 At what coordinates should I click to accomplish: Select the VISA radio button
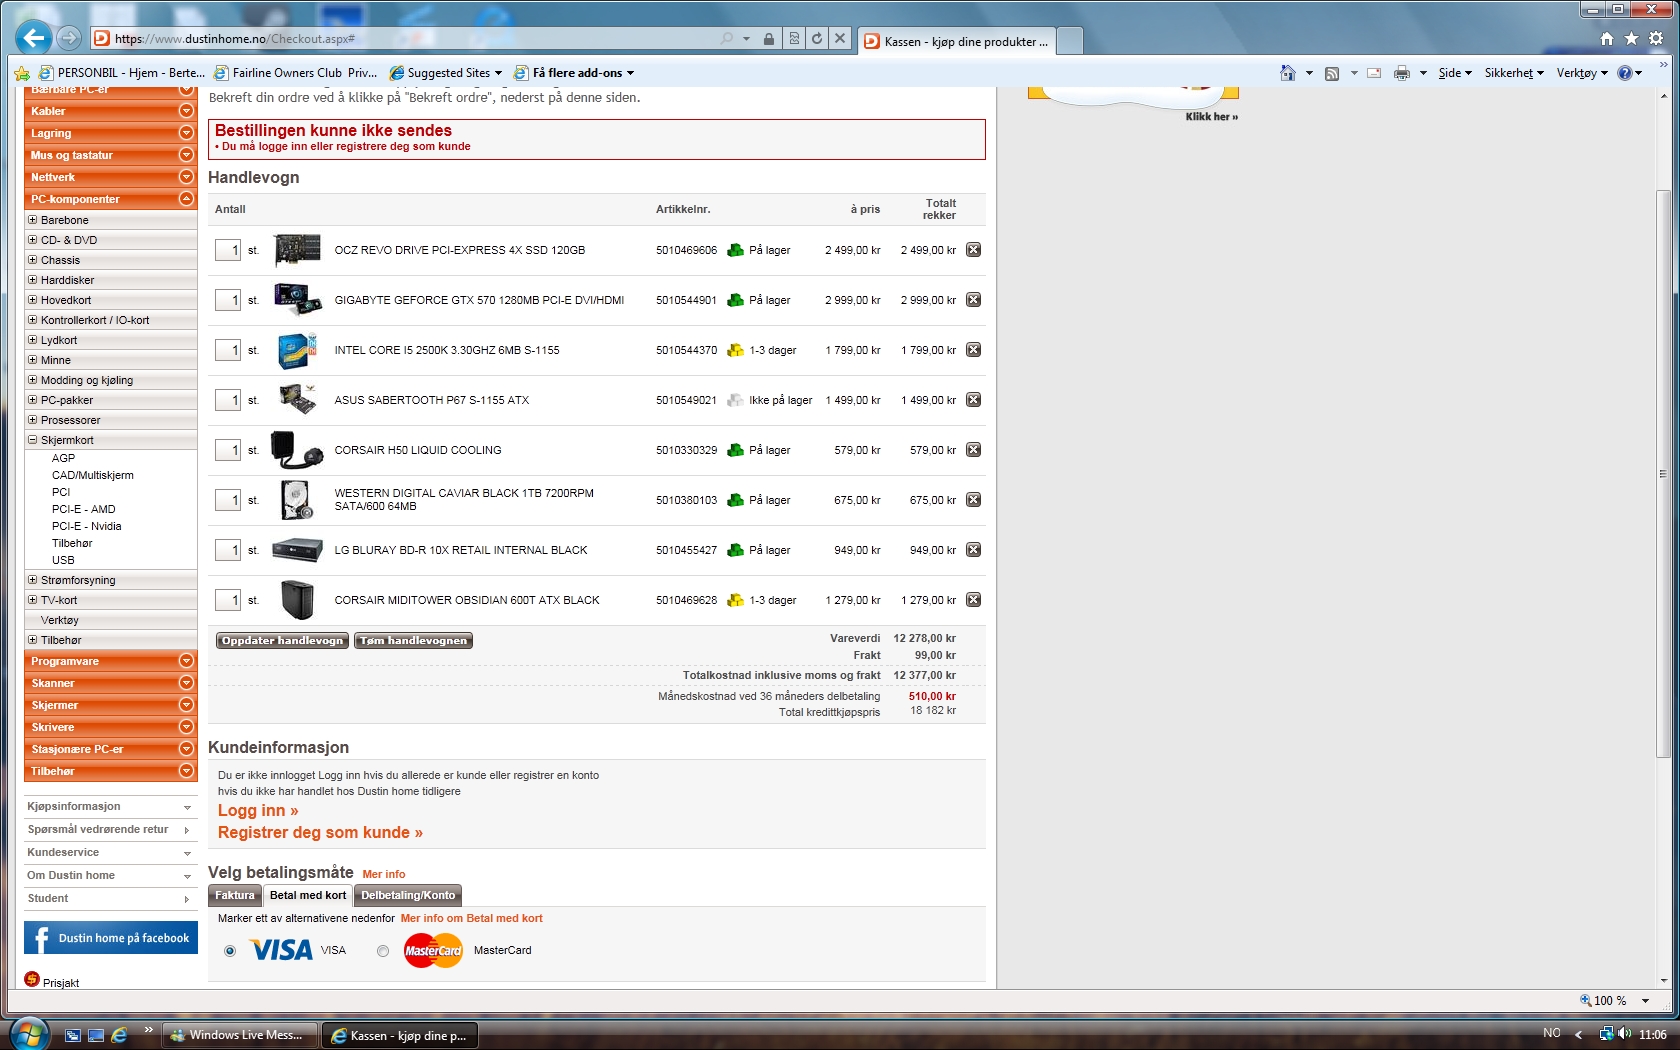[x=230, y=951]
